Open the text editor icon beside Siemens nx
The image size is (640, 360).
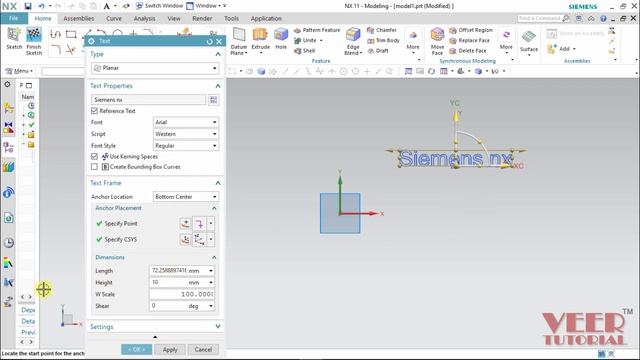[x=213, y=100]
